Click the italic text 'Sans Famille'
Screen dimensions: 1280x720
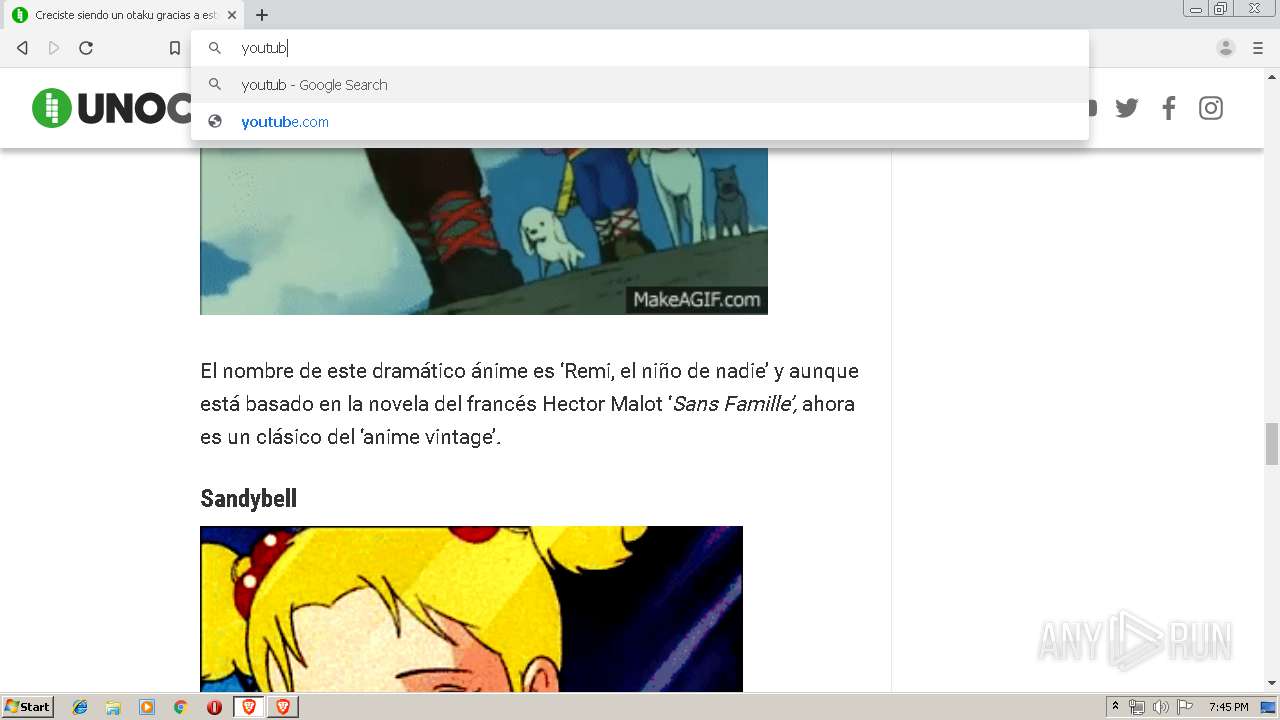[734, 404]
